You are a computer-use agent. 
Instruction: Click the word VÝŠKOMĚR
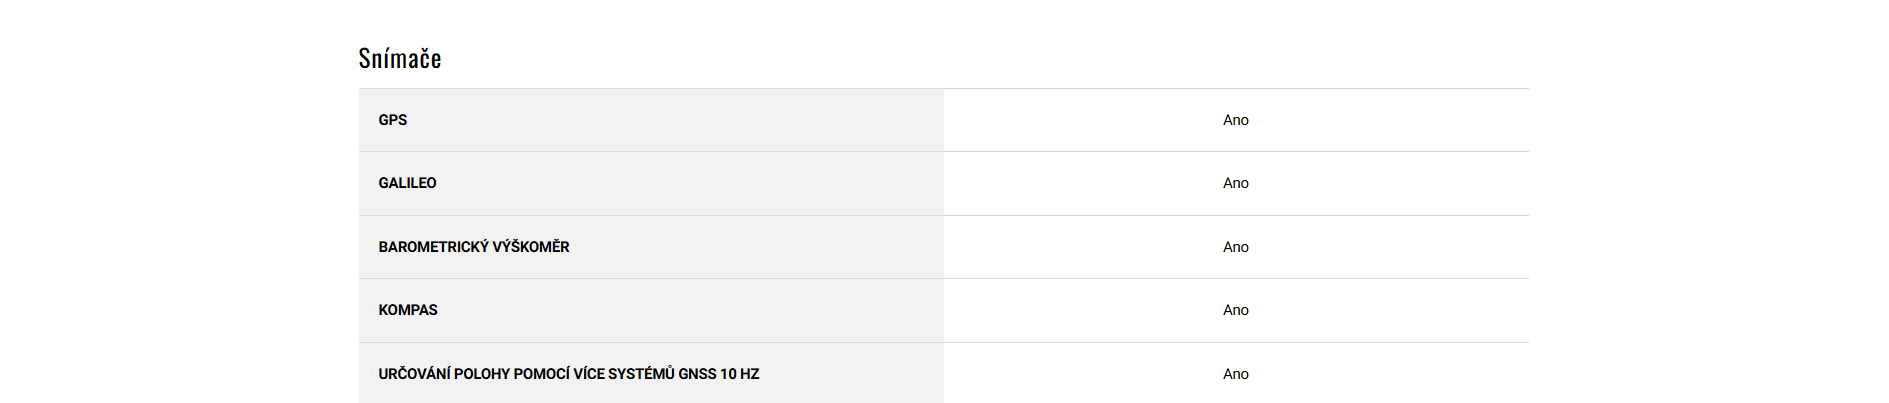click(x=531, y=247)
